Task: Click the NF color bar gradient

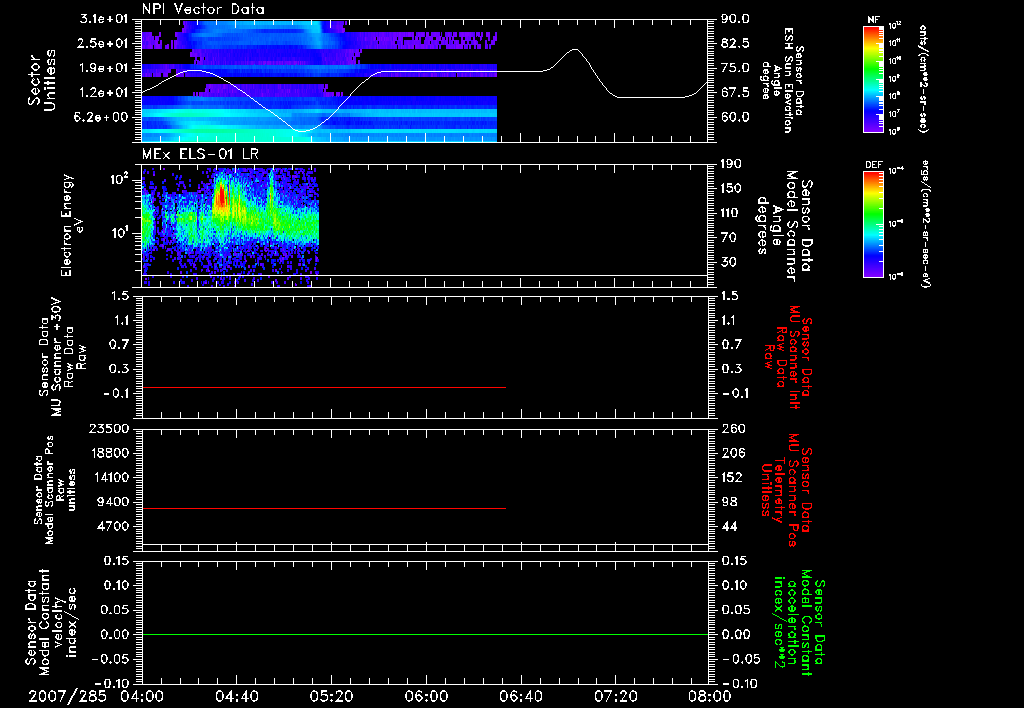Action: (x=874, y=79)
